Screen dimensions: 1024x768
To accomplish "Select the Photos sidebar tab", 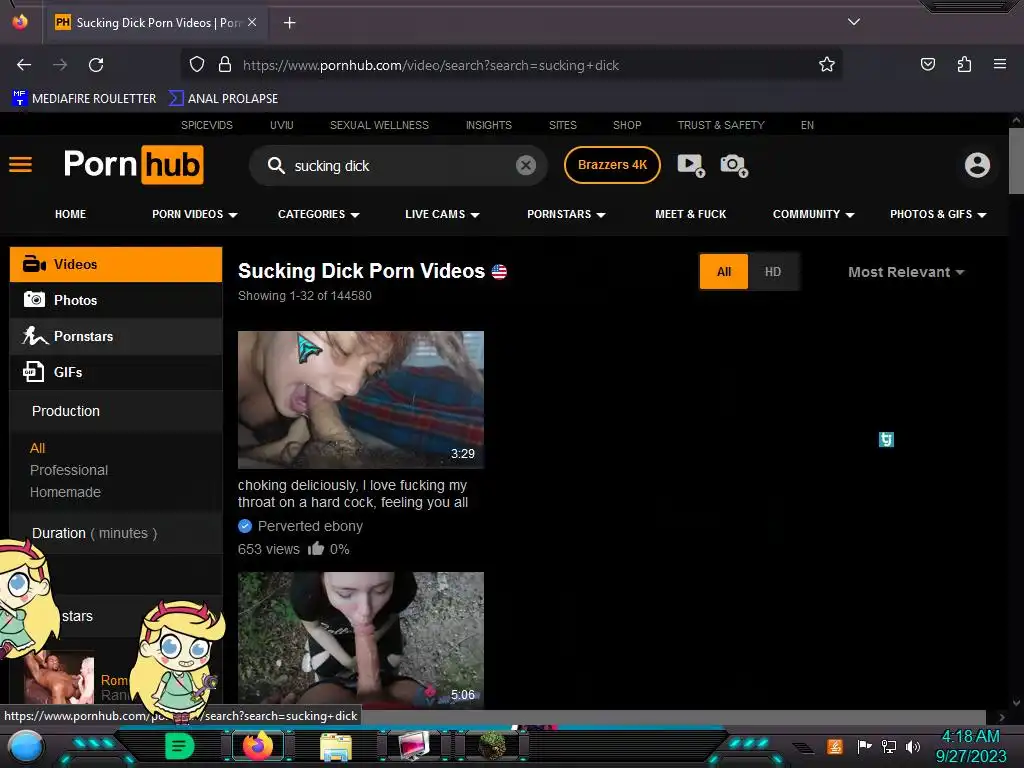I will pyautogui.click(x=116, y=300).
